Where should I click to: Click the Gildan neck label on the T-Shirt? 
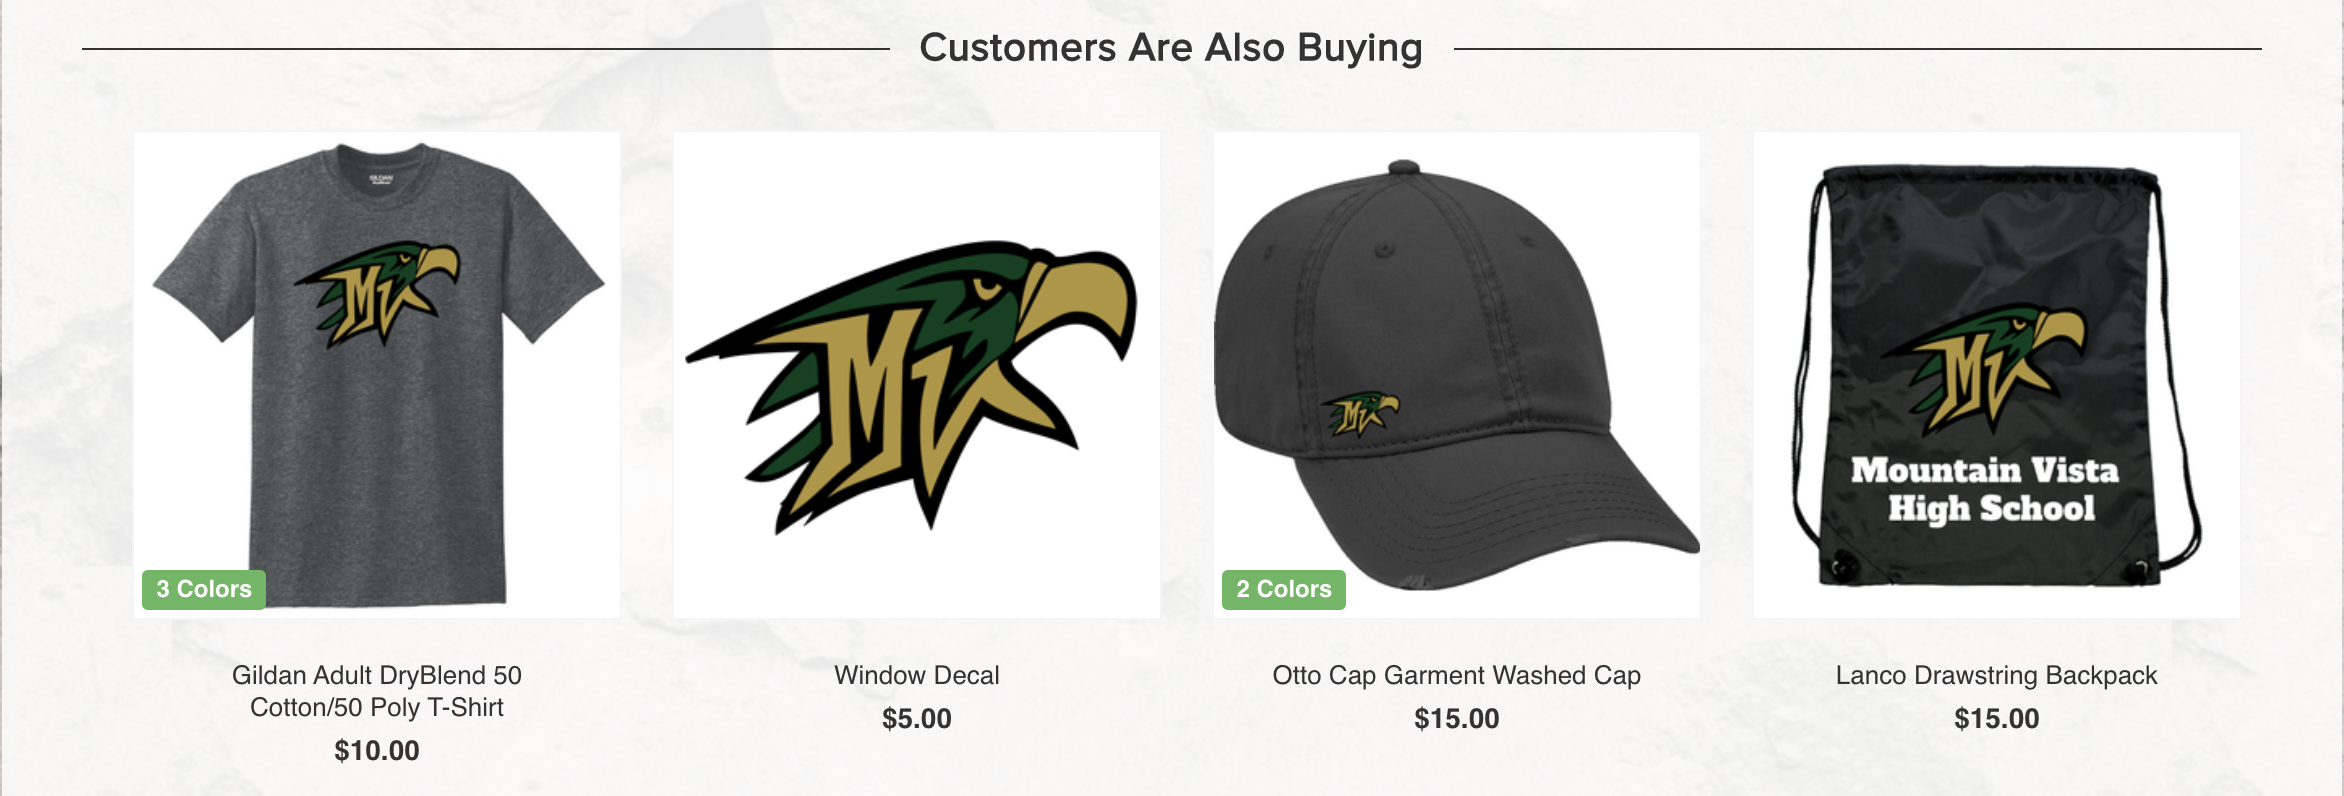[x=381, y=180]
